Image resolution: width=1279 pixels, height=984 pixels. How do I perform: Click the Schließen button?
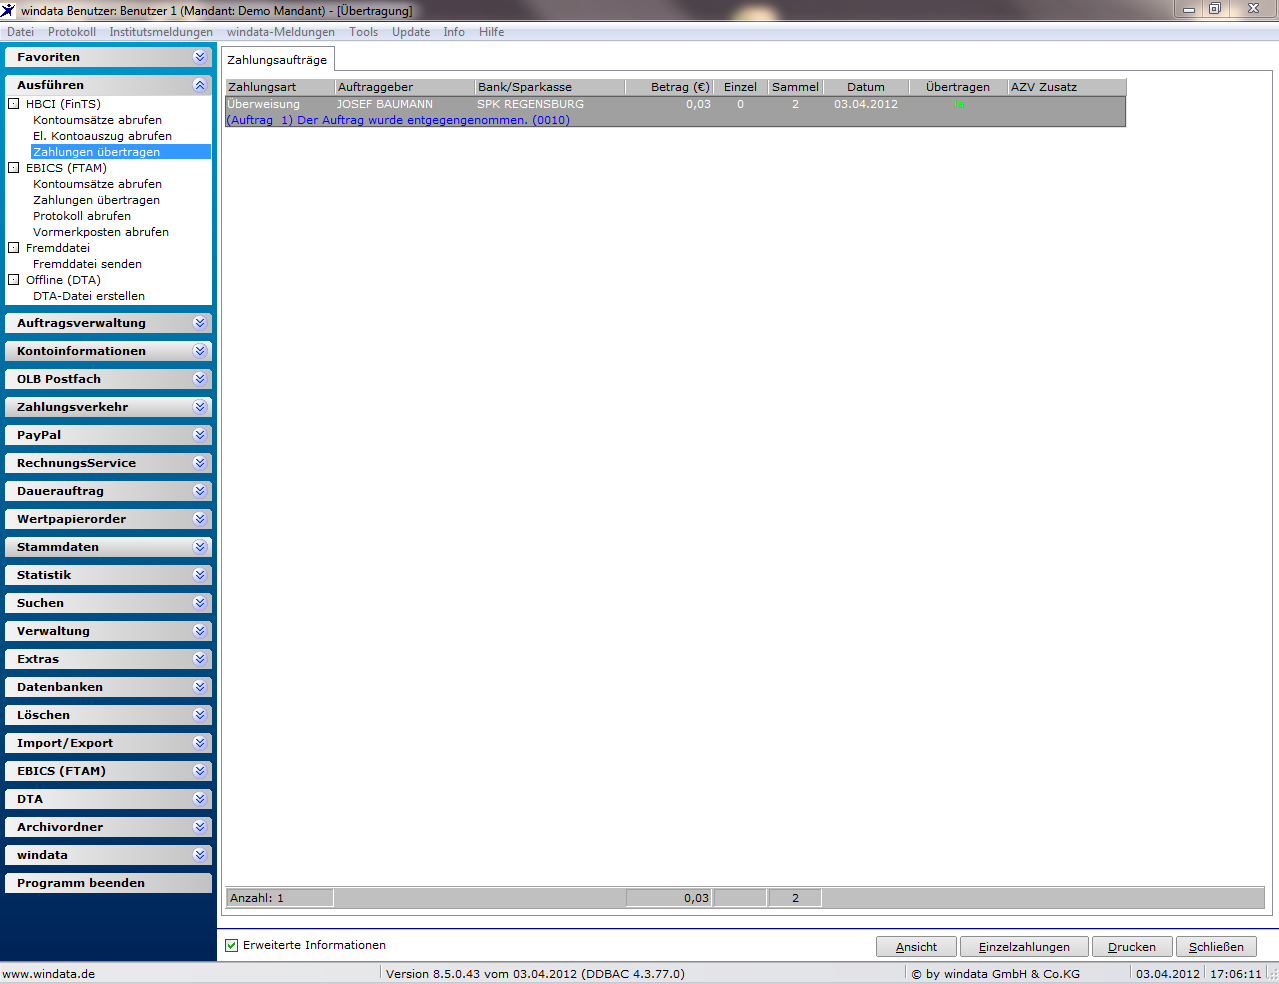(x=1216, y=947)
